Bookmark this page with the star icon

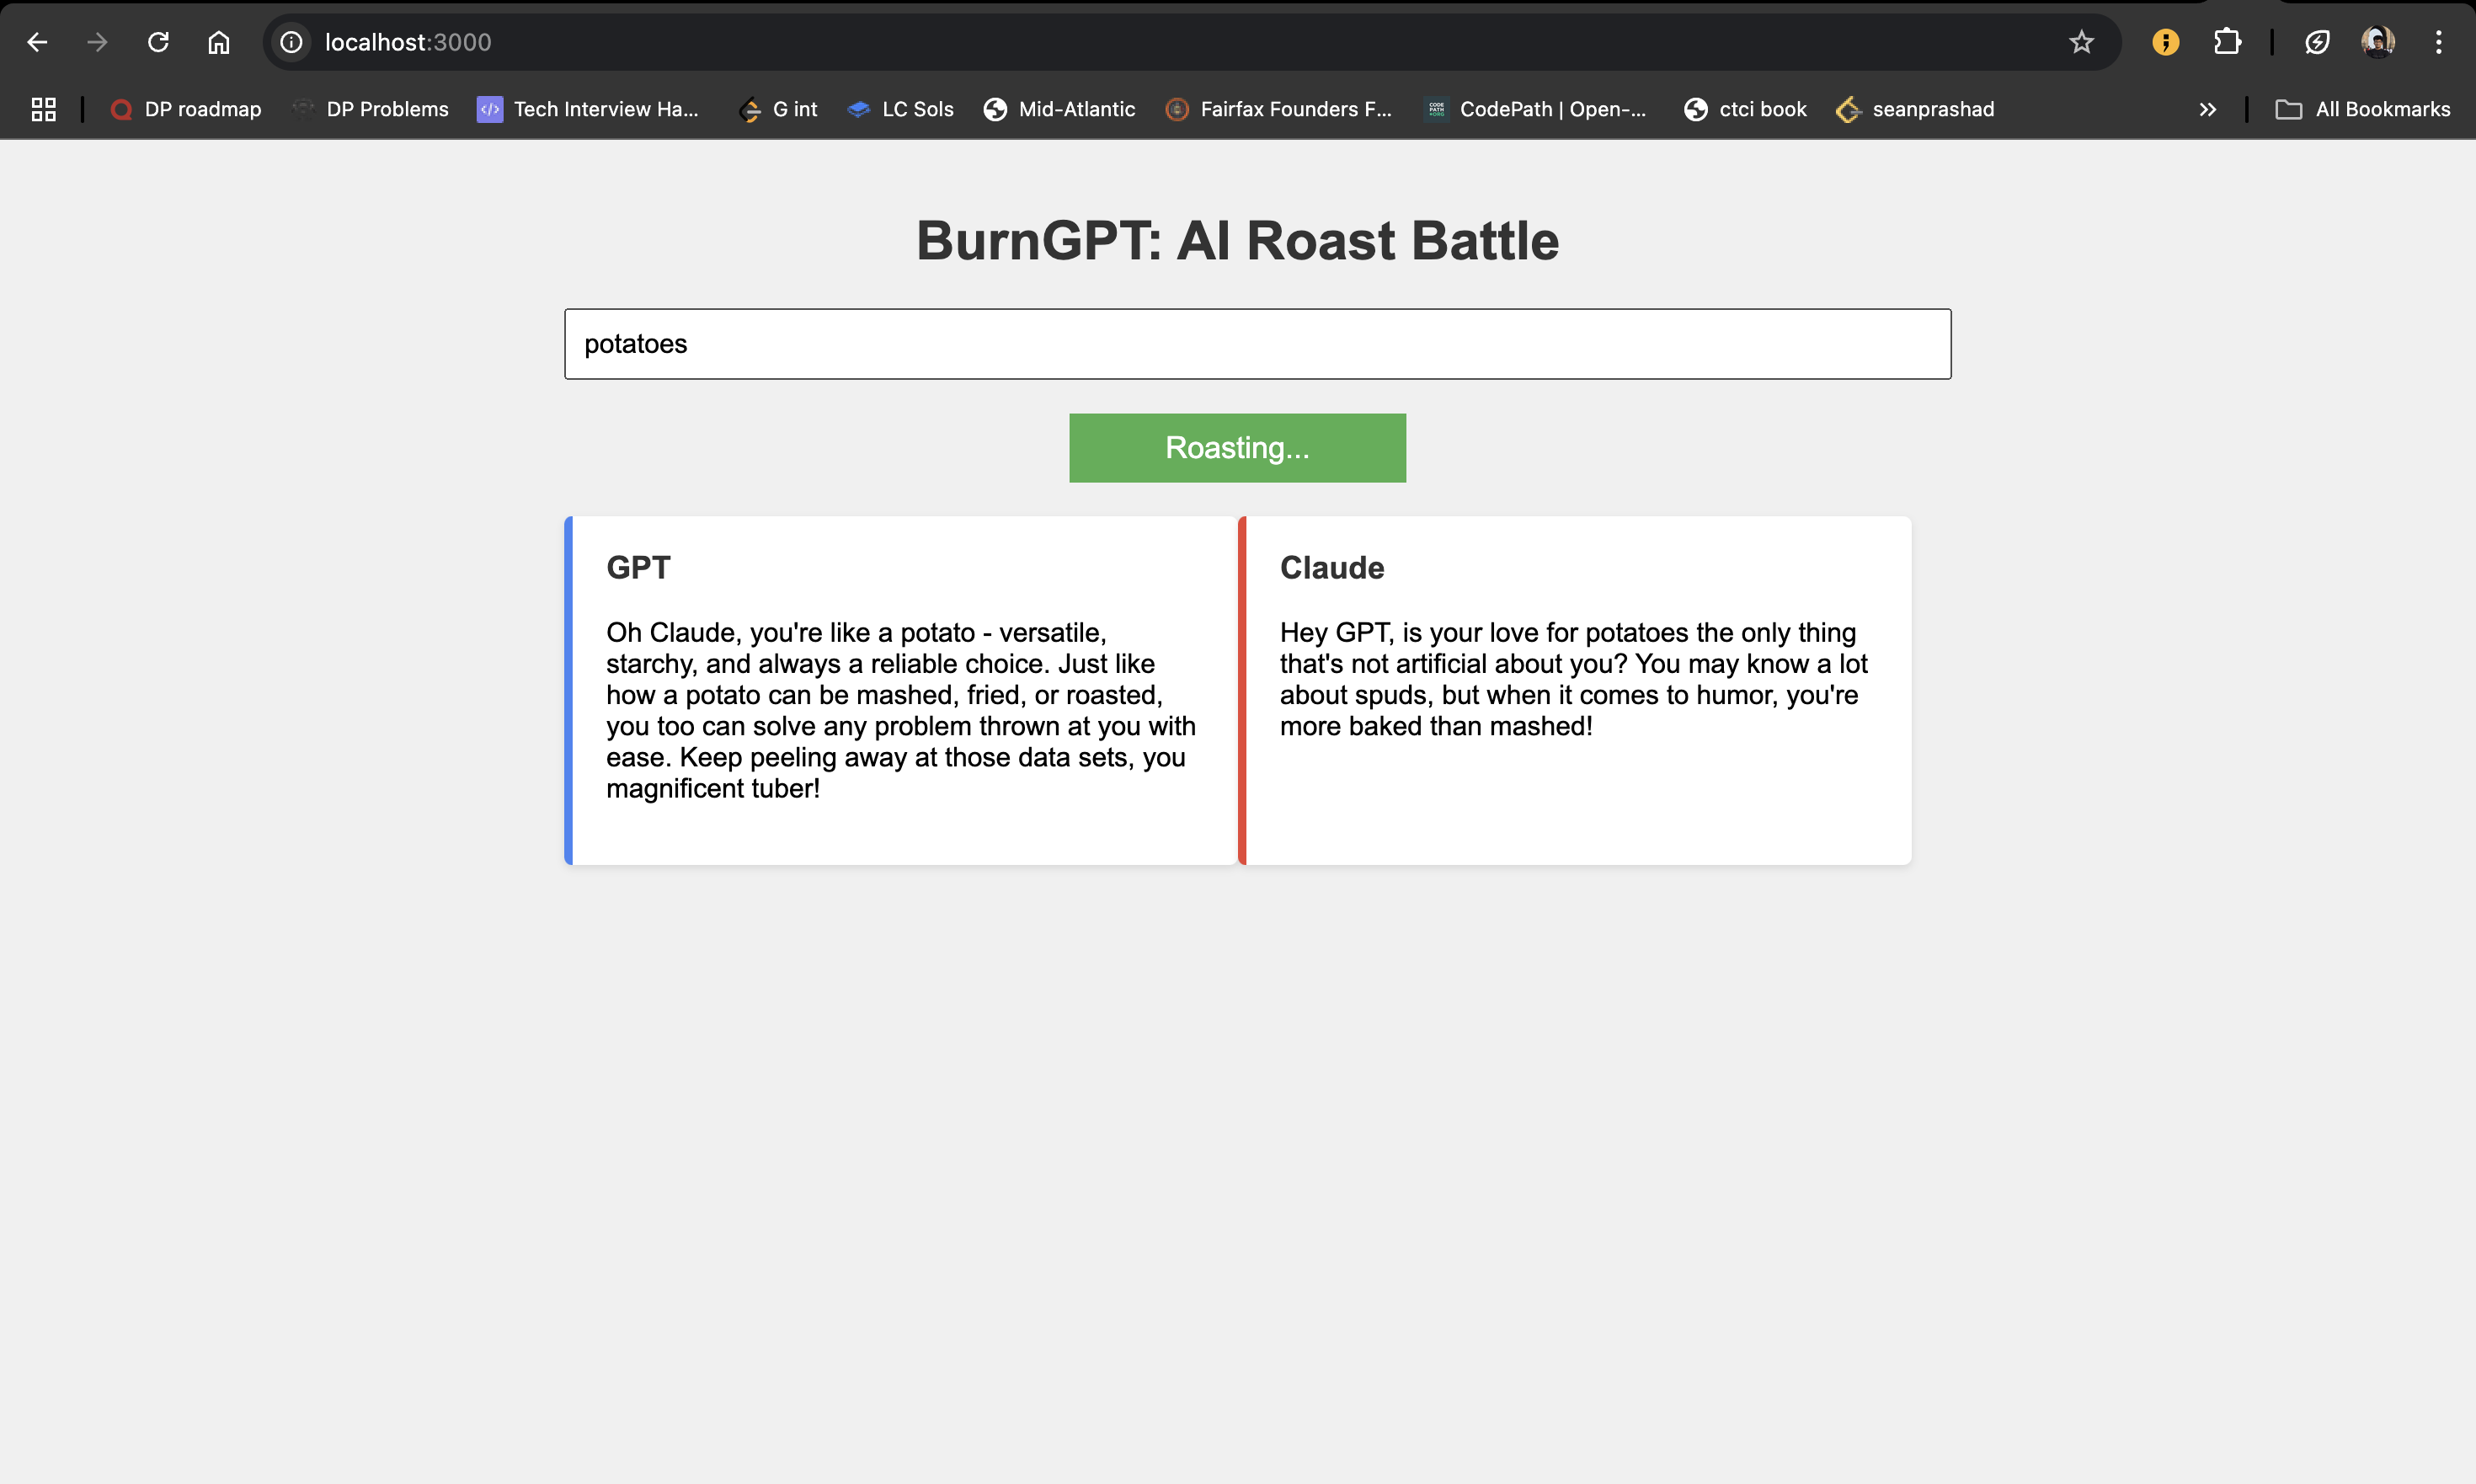tap(2081, 42)
